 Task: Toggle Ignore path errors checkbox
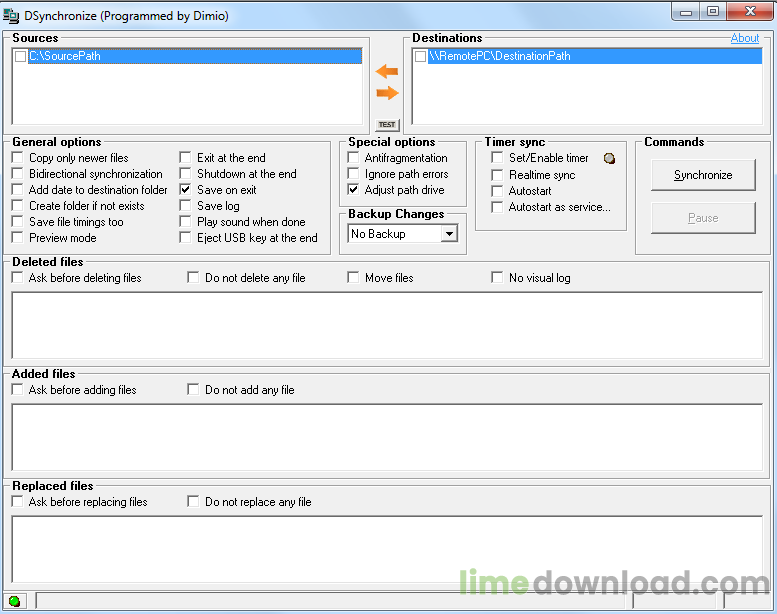(x=353, y=173)
